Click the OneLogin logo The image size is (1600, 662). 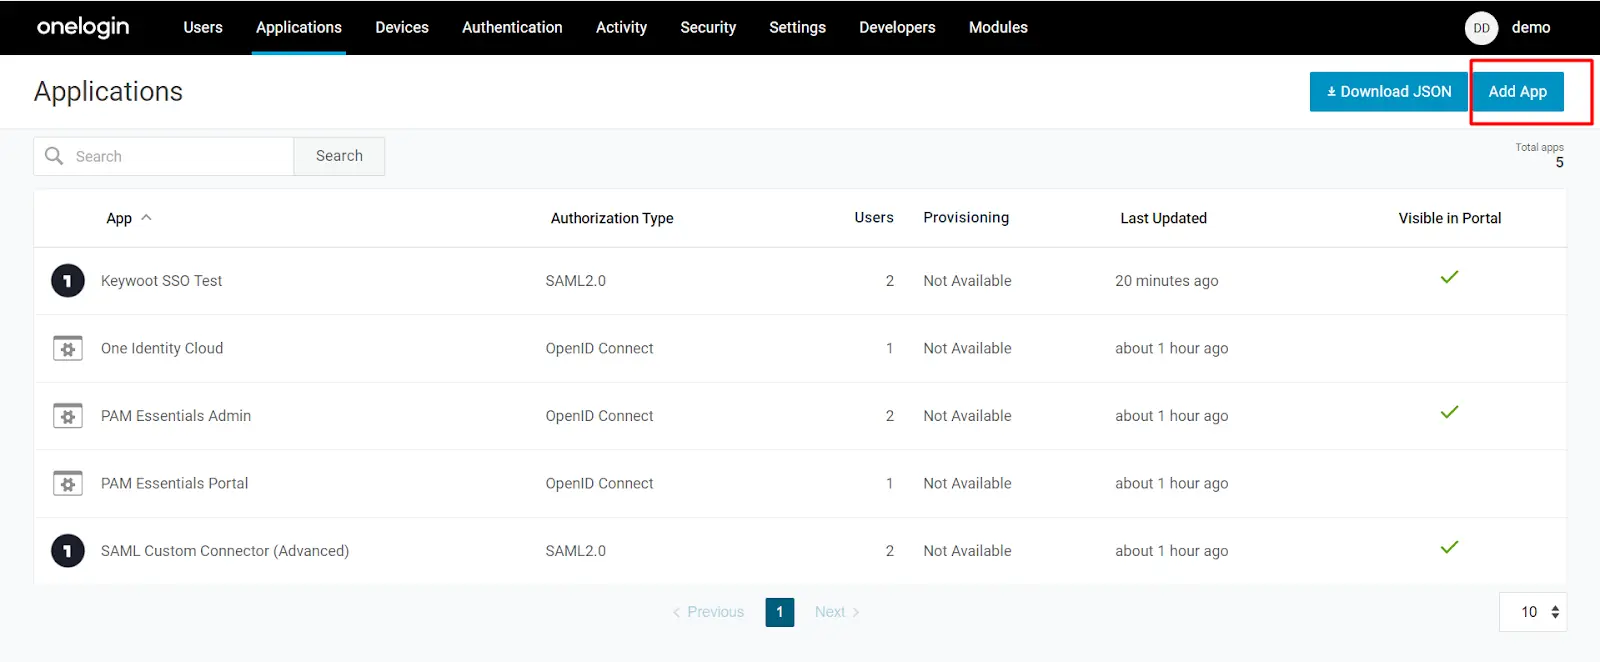coord(83,27)
